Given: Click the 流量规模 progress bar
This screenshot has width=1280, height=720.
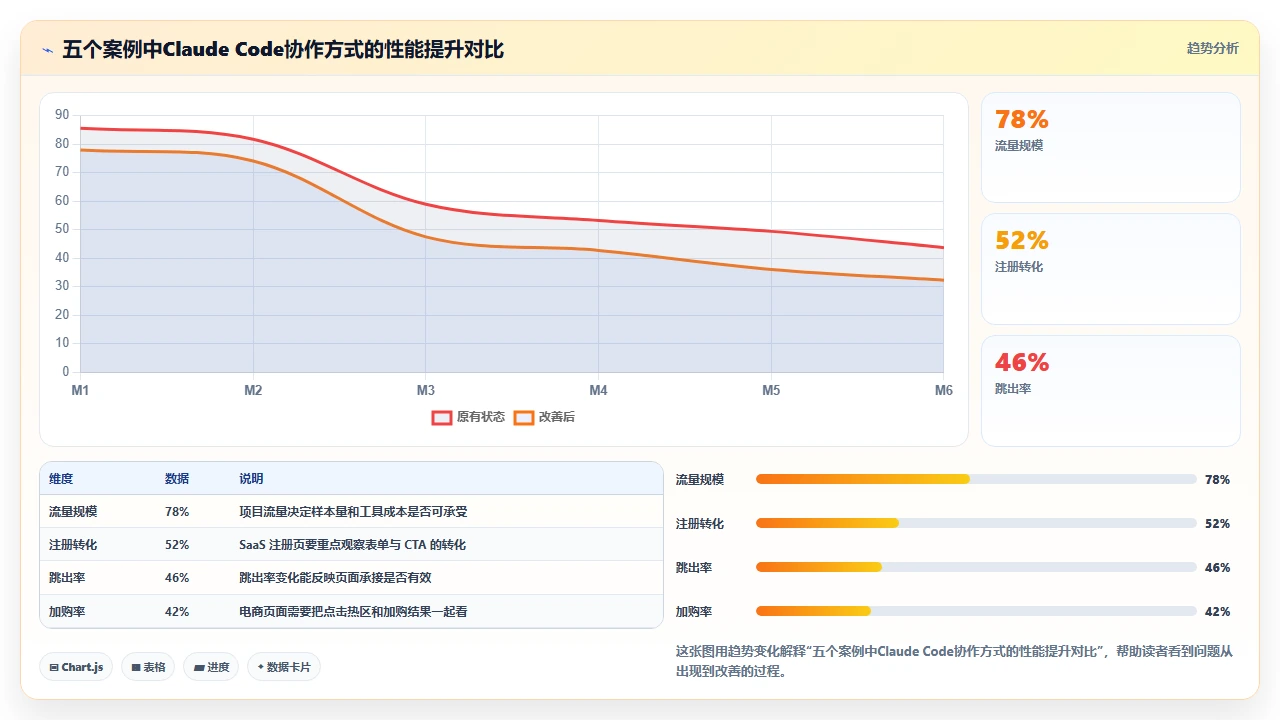Looking at the screenshot, I should [x=976, y=479].
